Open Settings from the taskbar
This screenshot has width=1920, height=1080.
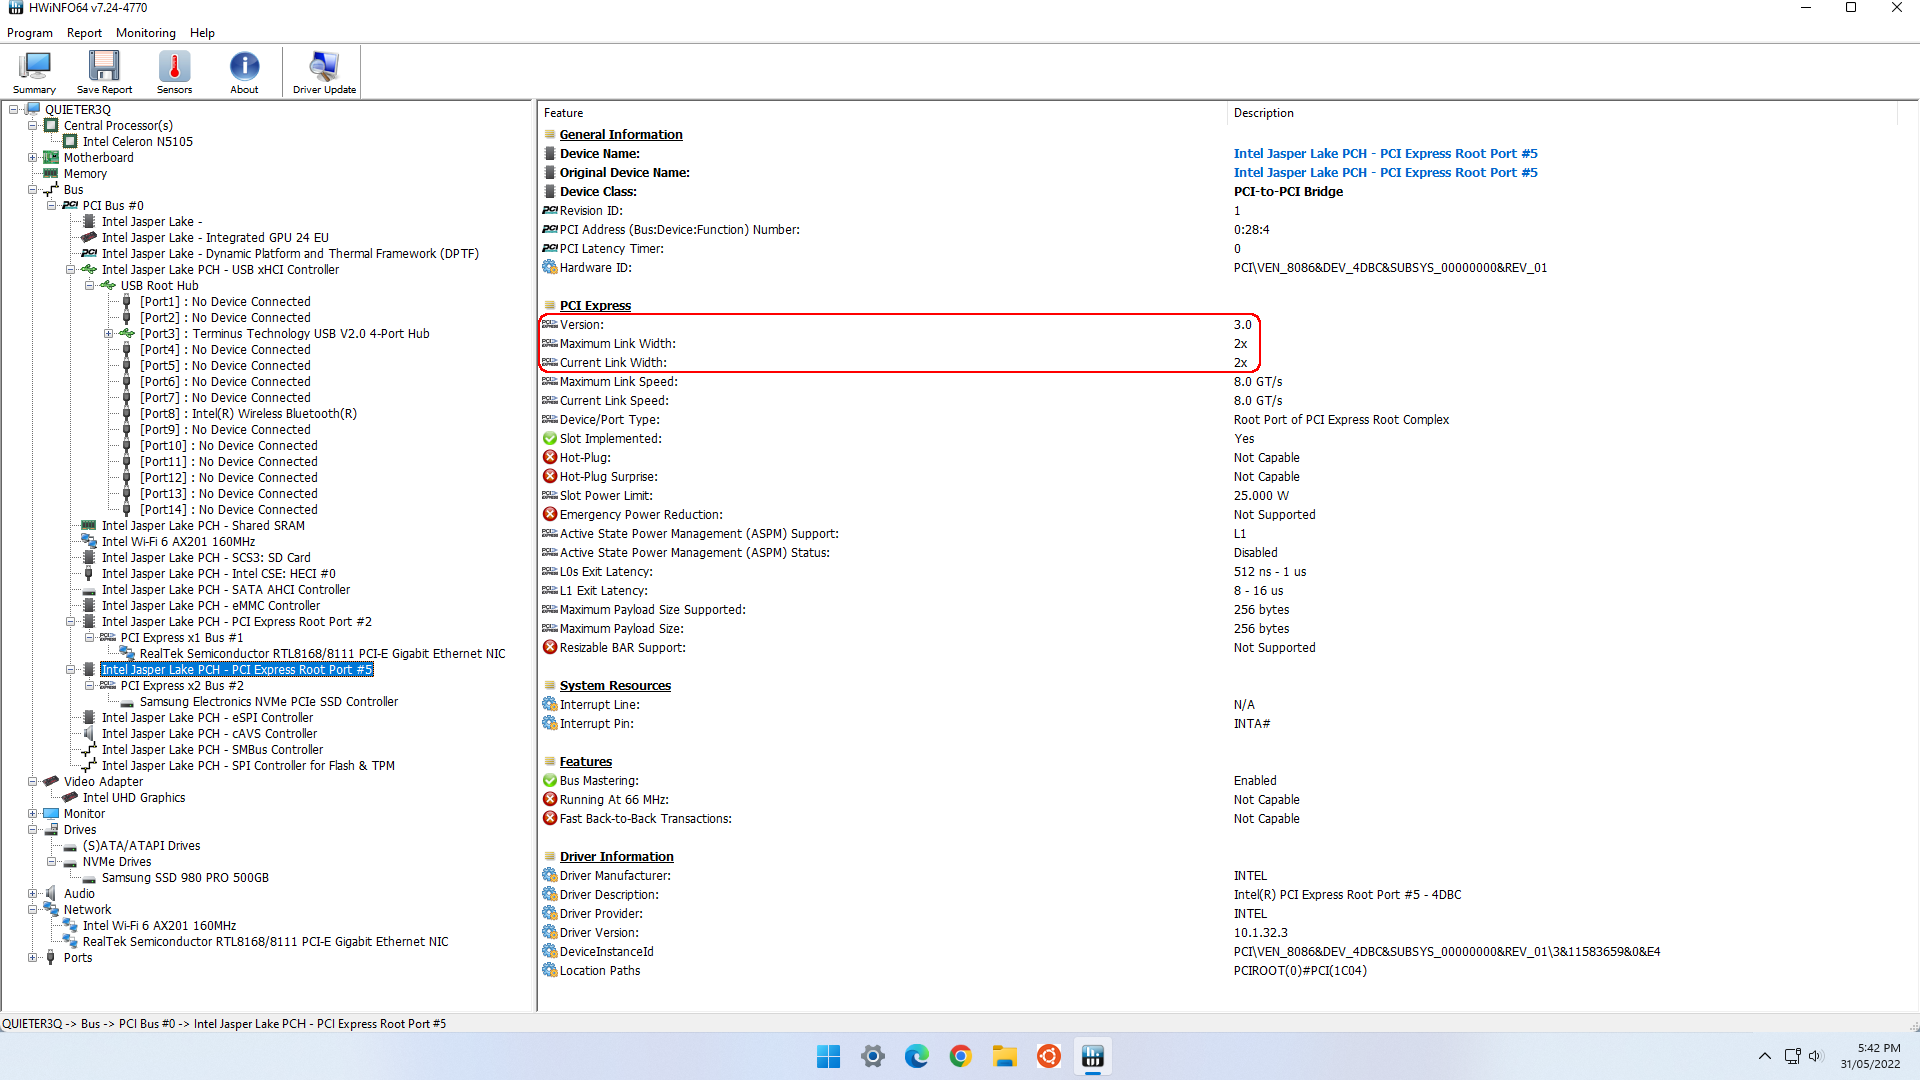[872, 1057]
